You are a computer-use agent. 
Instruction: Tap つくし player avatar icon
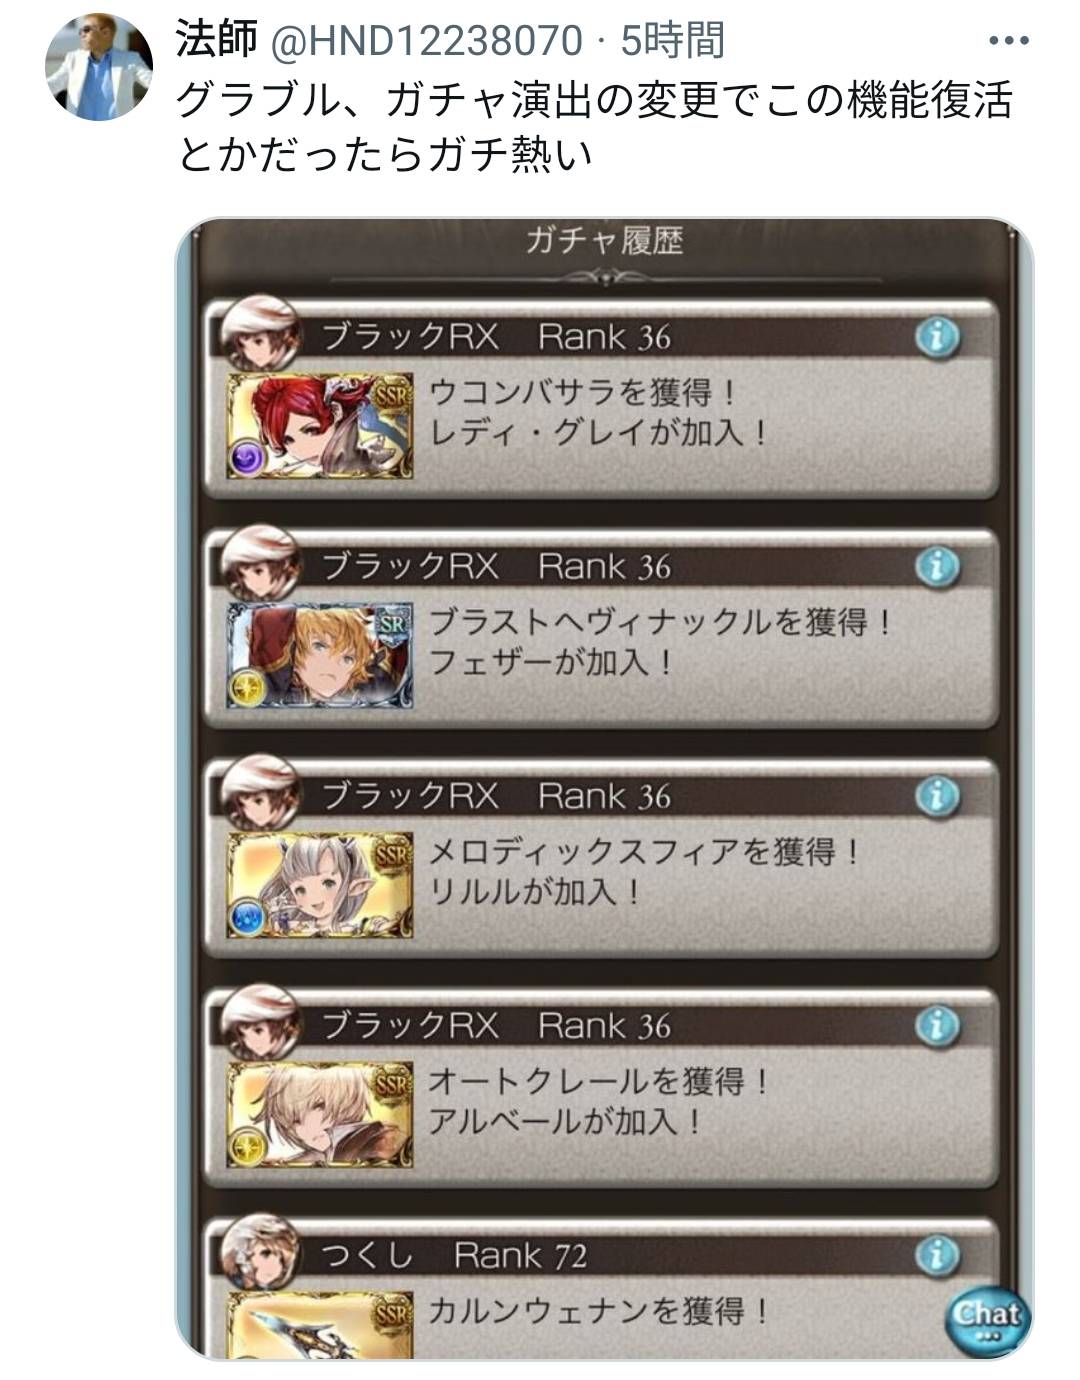pyautogui.click(x=260, y=1251)
